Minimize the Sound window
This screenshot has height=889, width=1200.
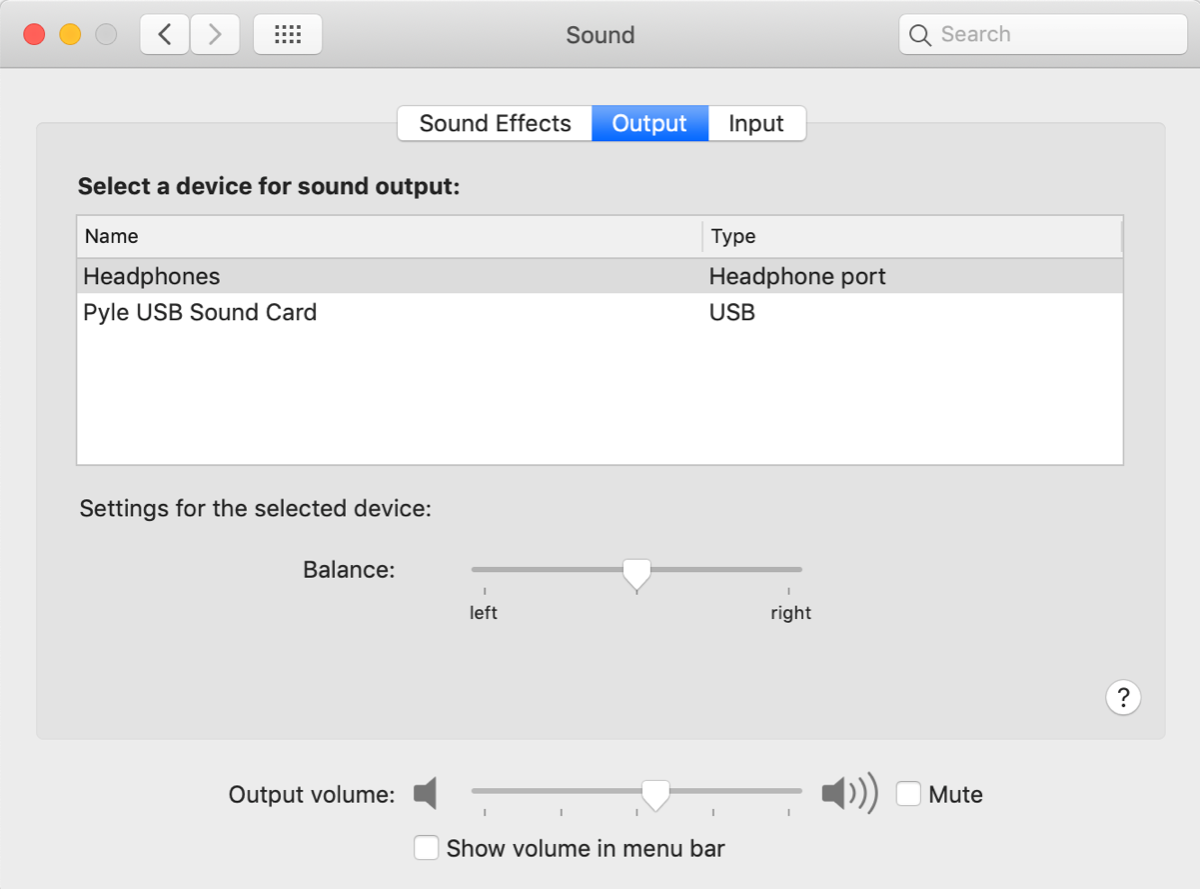pos(70,35)
